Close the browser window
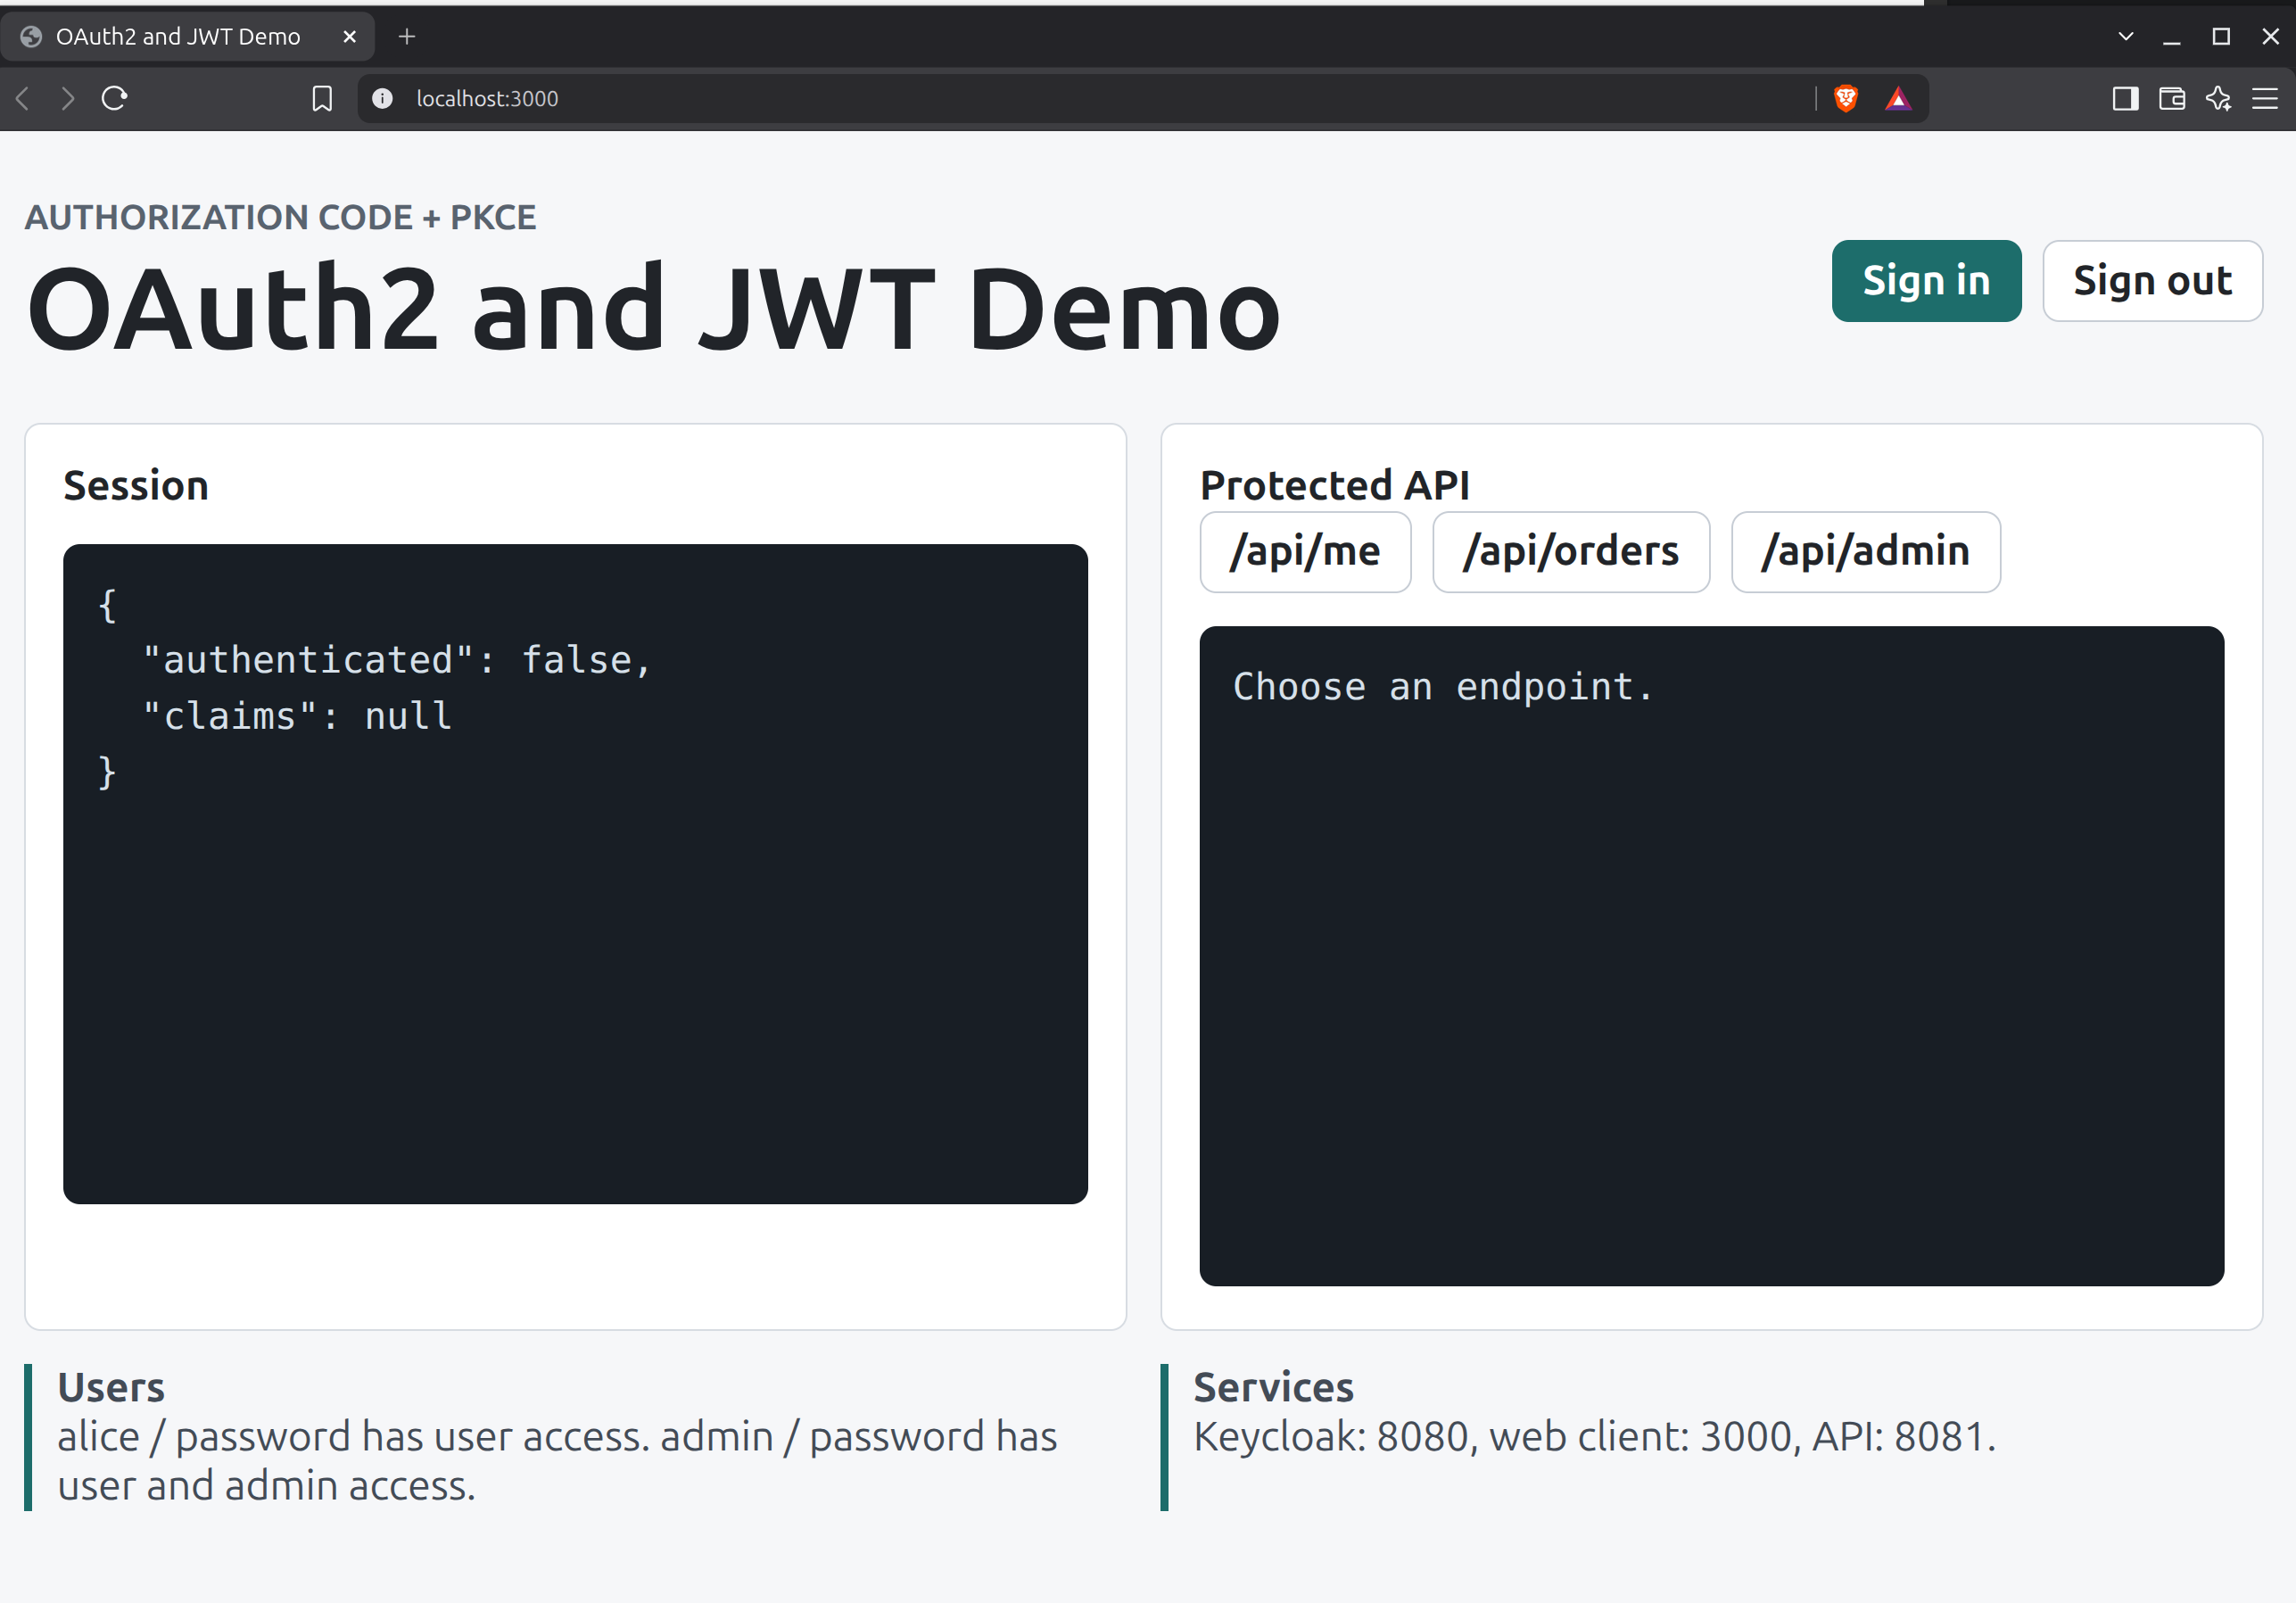 pyautogui.click(x=2270, y=37)
